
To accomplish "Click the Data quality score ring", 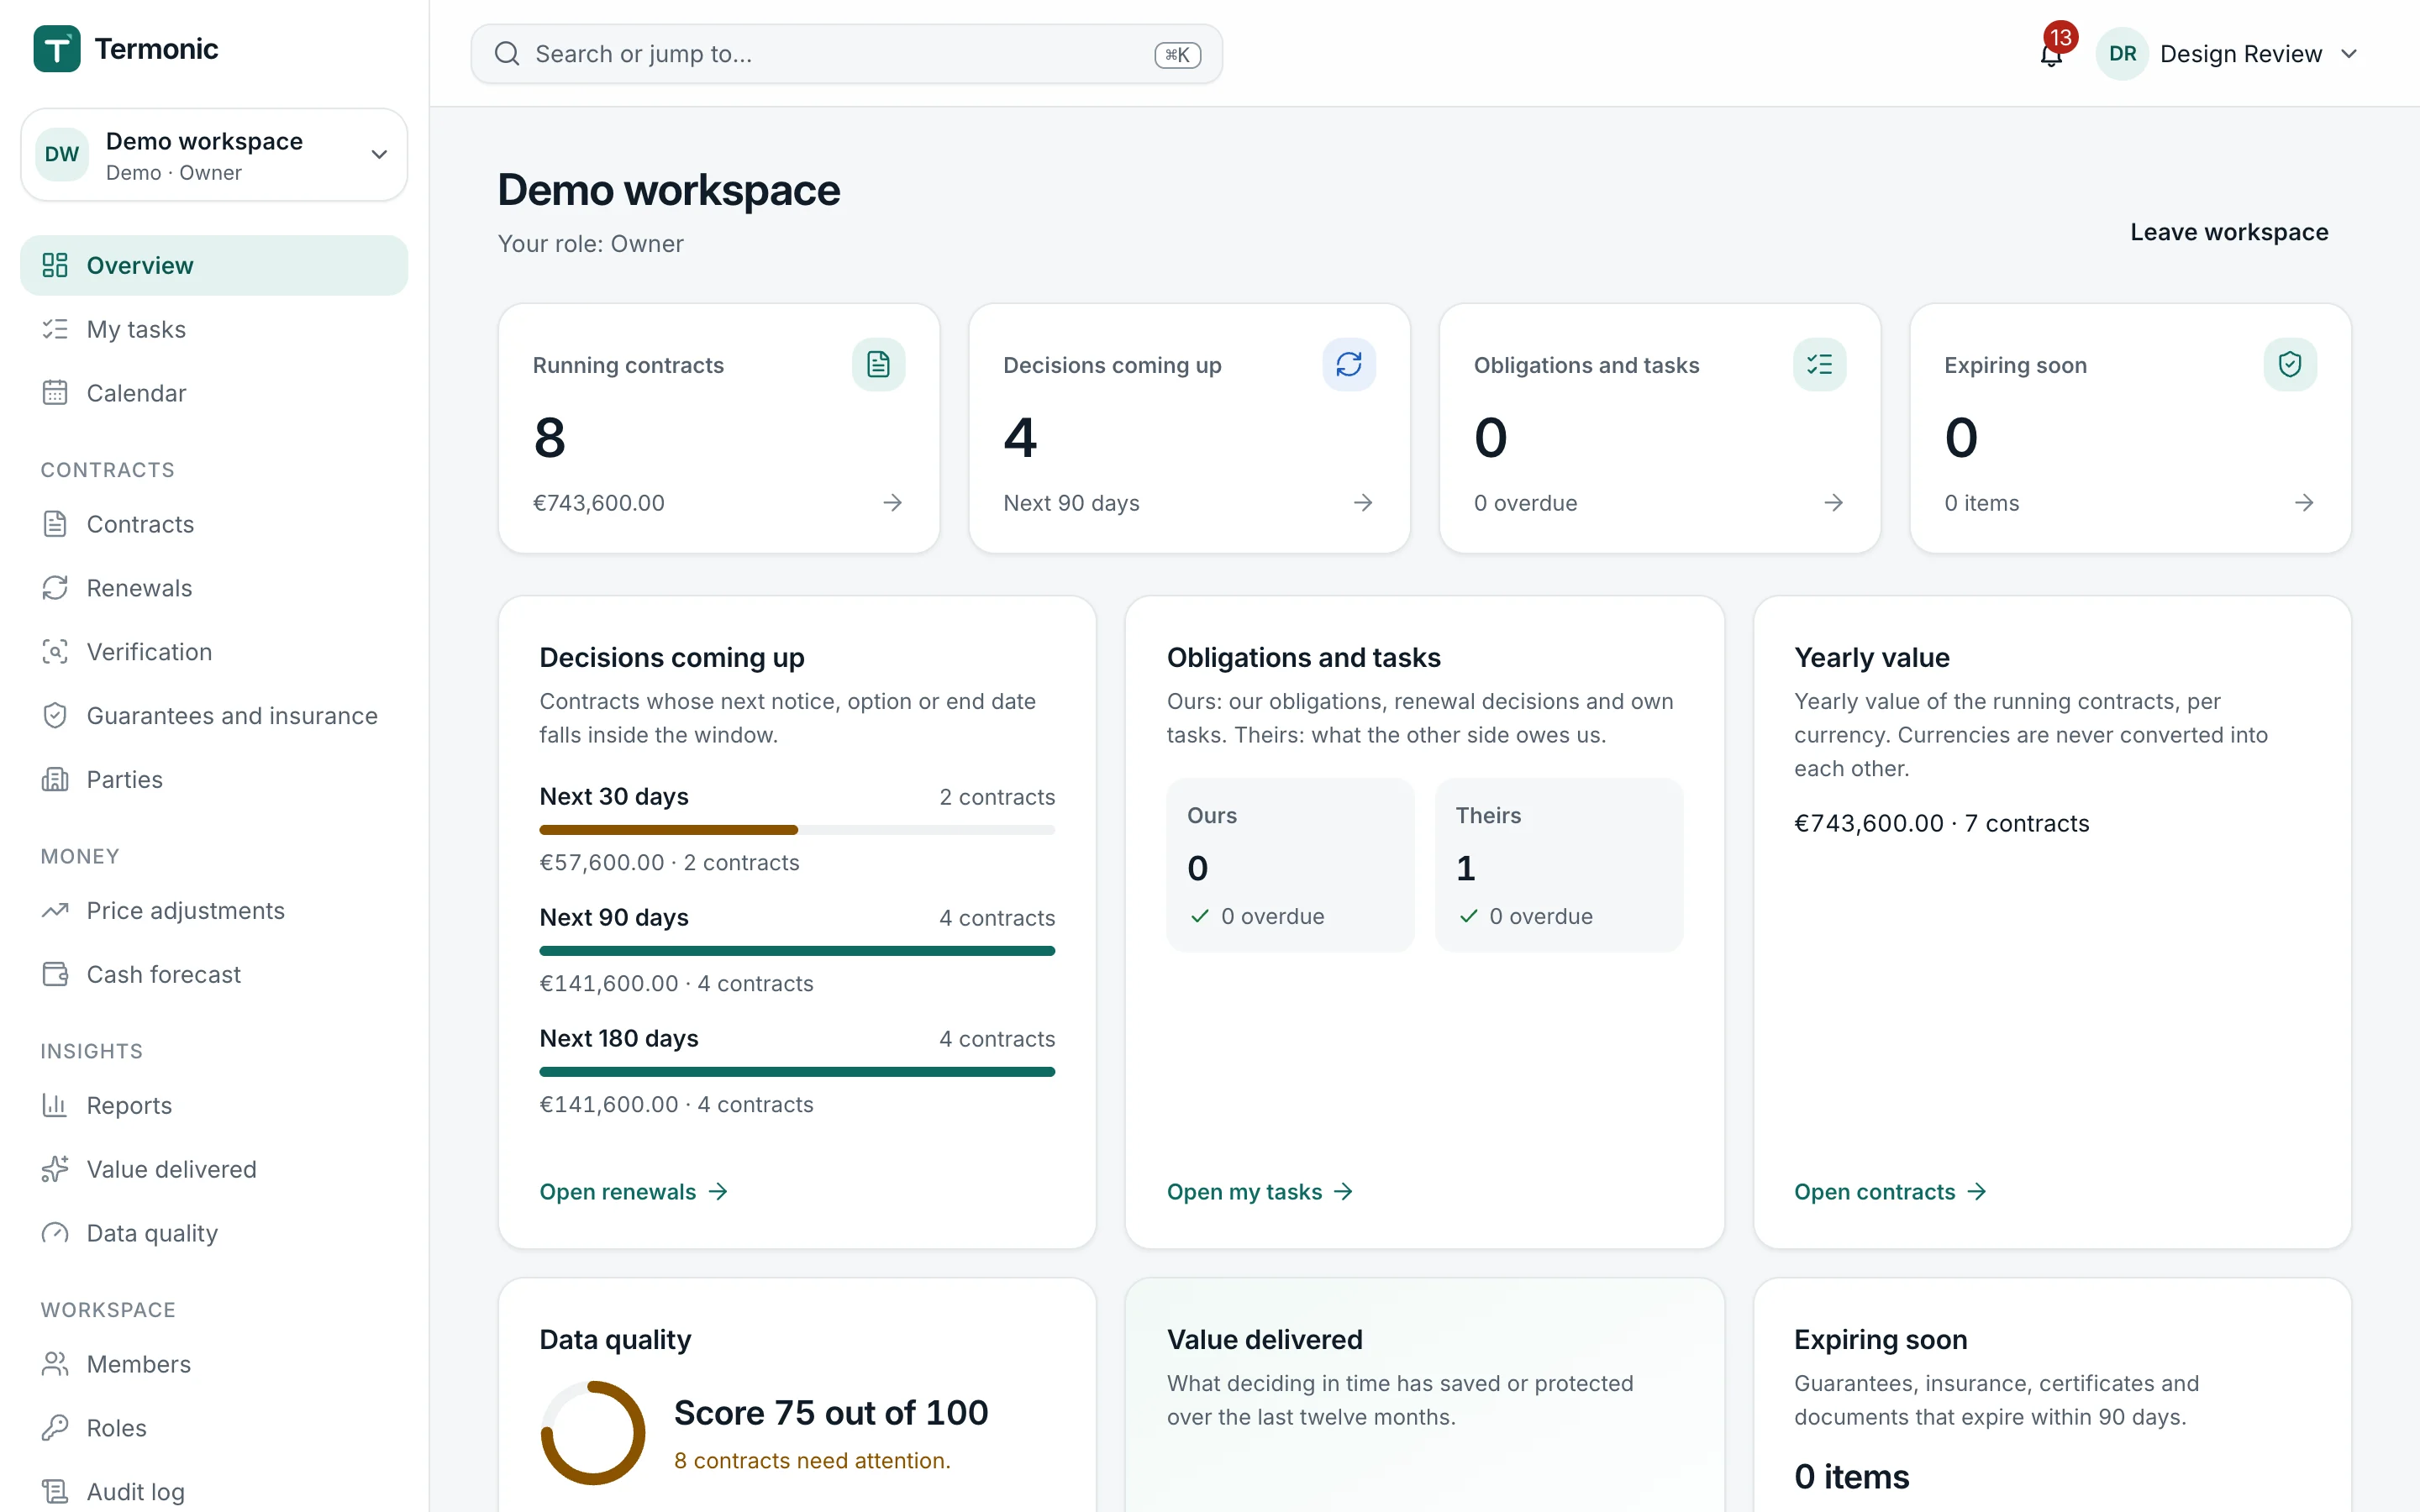I will [593, 1432].
